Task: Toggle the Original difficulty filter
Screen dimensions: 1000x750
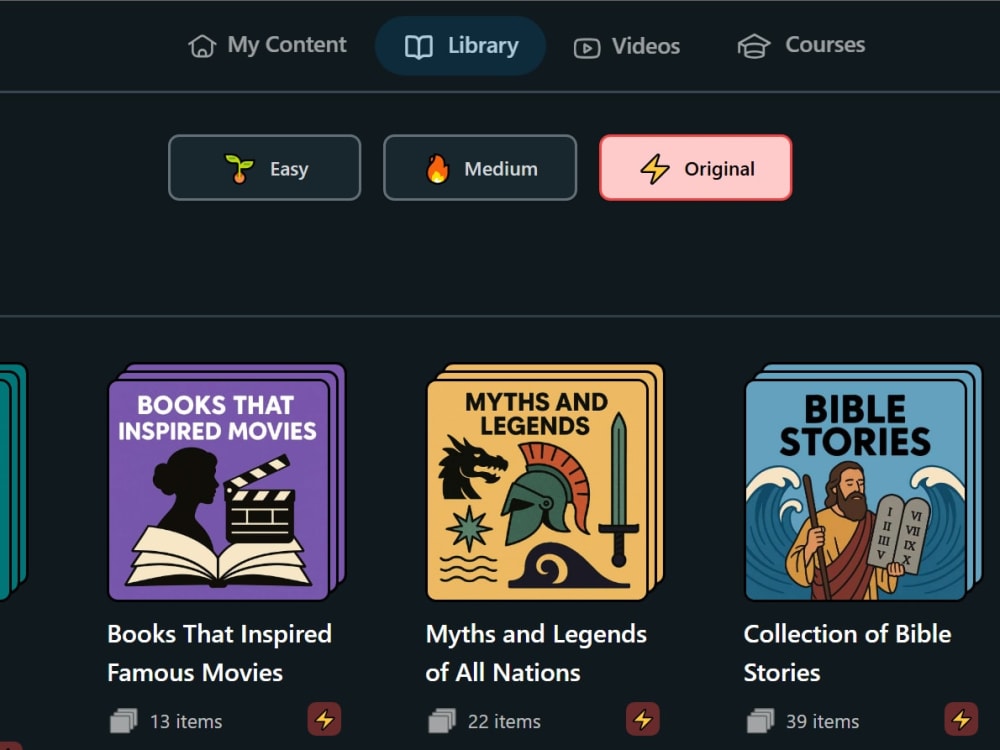Action: click(696, 168)
